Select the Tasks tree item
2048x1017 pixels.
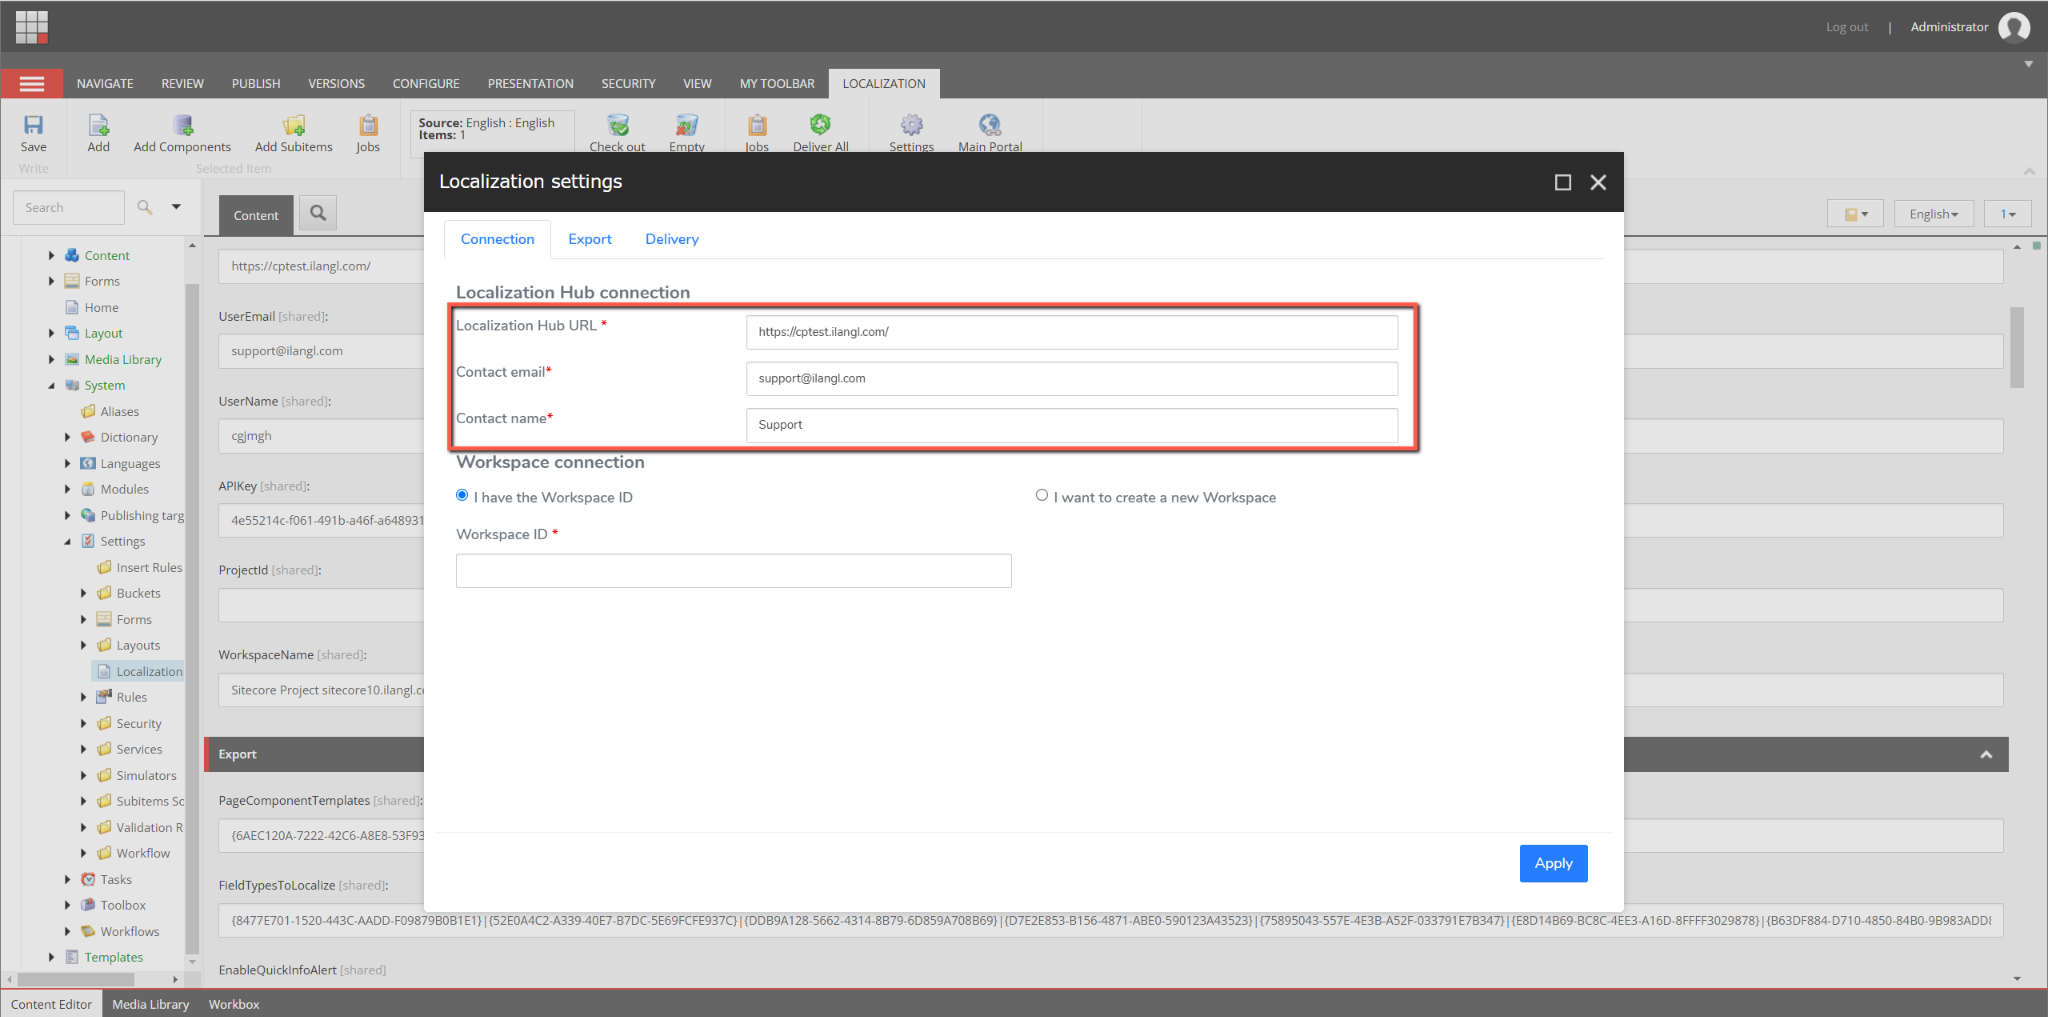click(116, 880)
